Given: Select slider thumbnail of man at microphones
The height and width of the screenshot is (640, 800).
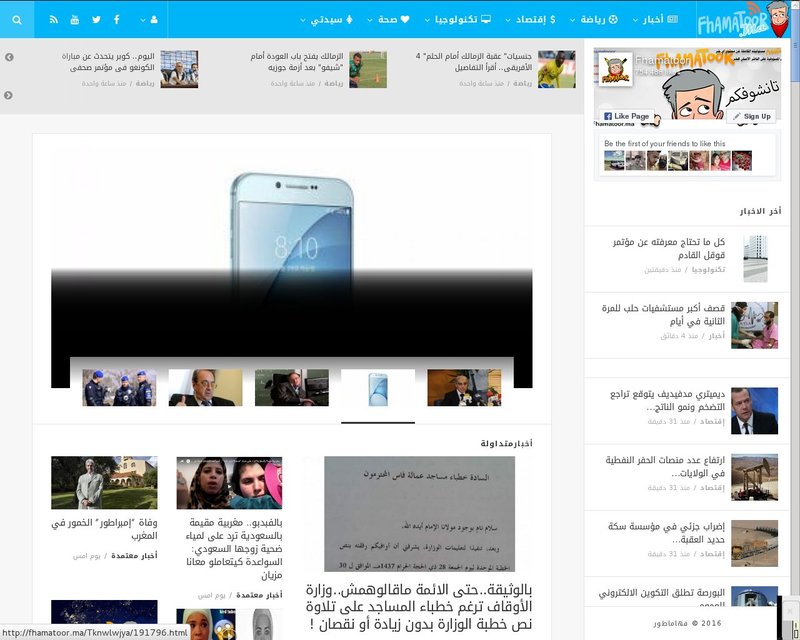Looking at the screenshot, I should tap(464, 387).
